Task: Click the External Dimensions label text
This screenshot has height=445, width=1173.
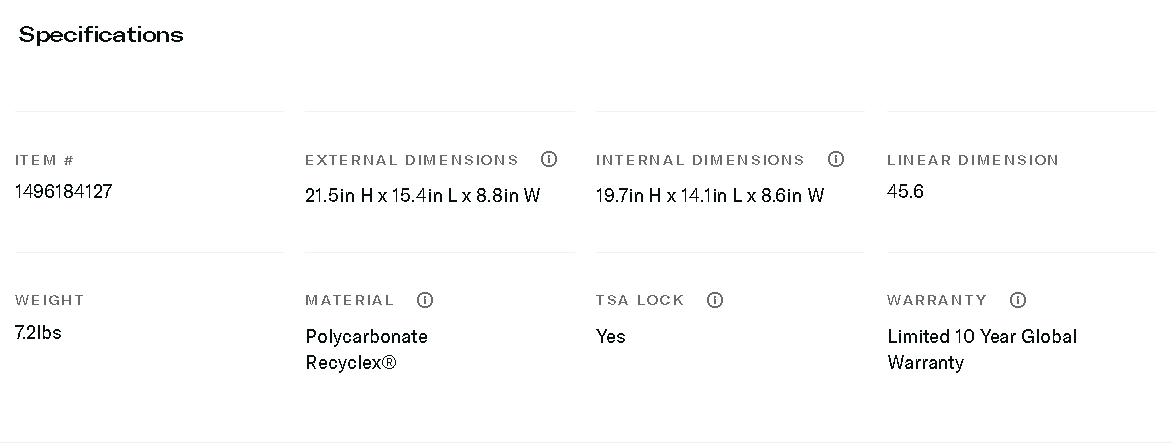Action: (x=412, y=160)
